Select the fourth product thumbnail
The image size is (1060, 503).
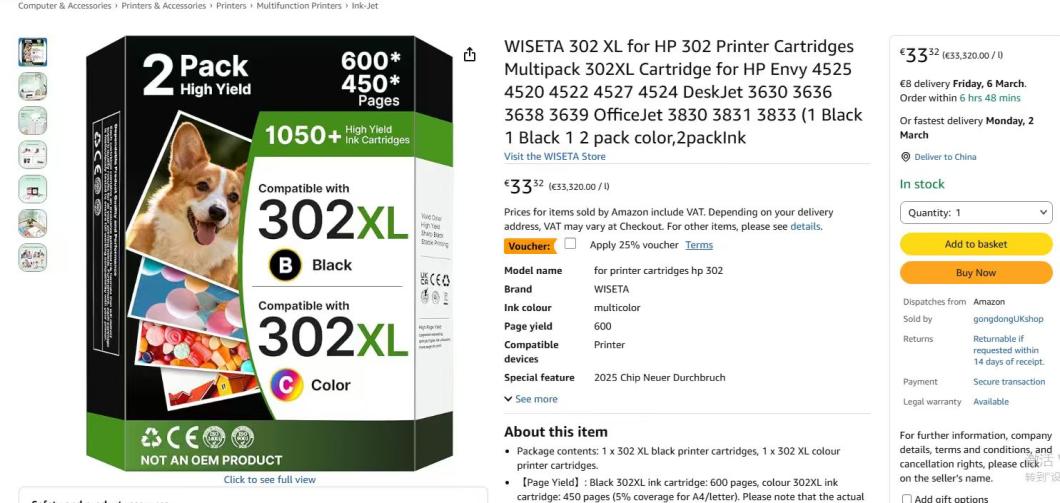coord(32,155)
